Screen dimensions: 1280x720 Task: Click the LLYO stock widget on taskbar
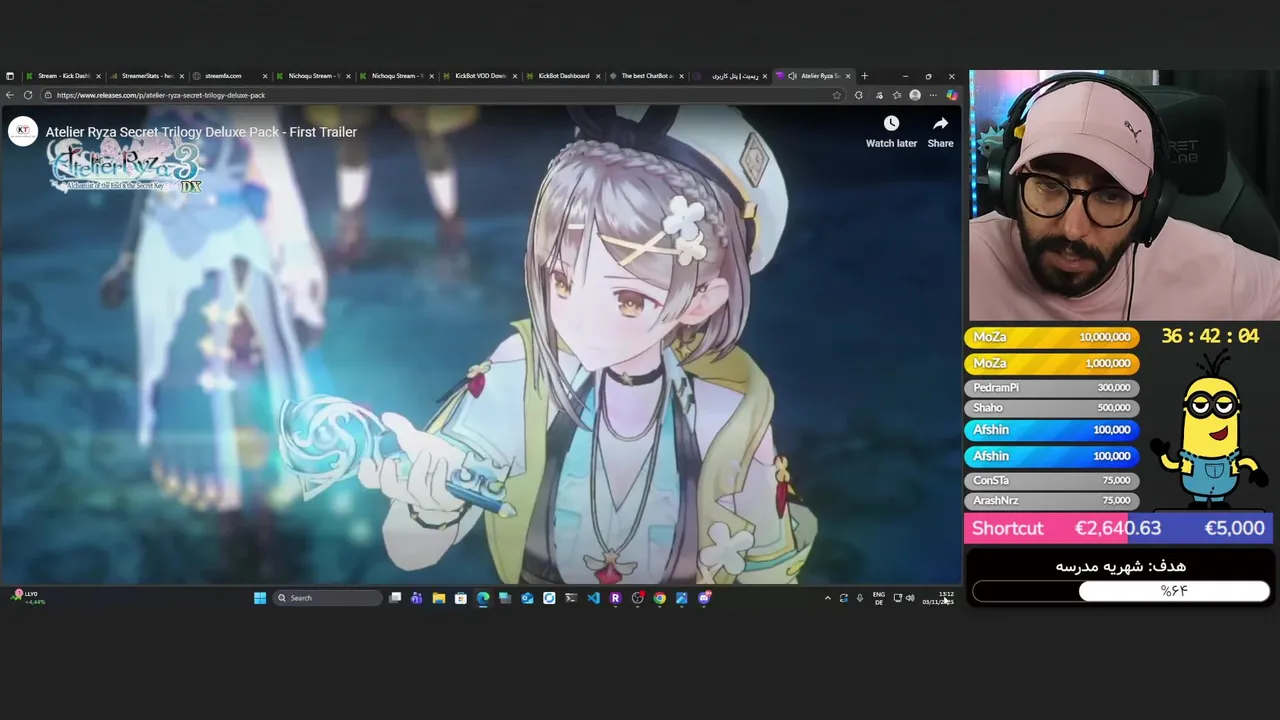click(29, 597)
